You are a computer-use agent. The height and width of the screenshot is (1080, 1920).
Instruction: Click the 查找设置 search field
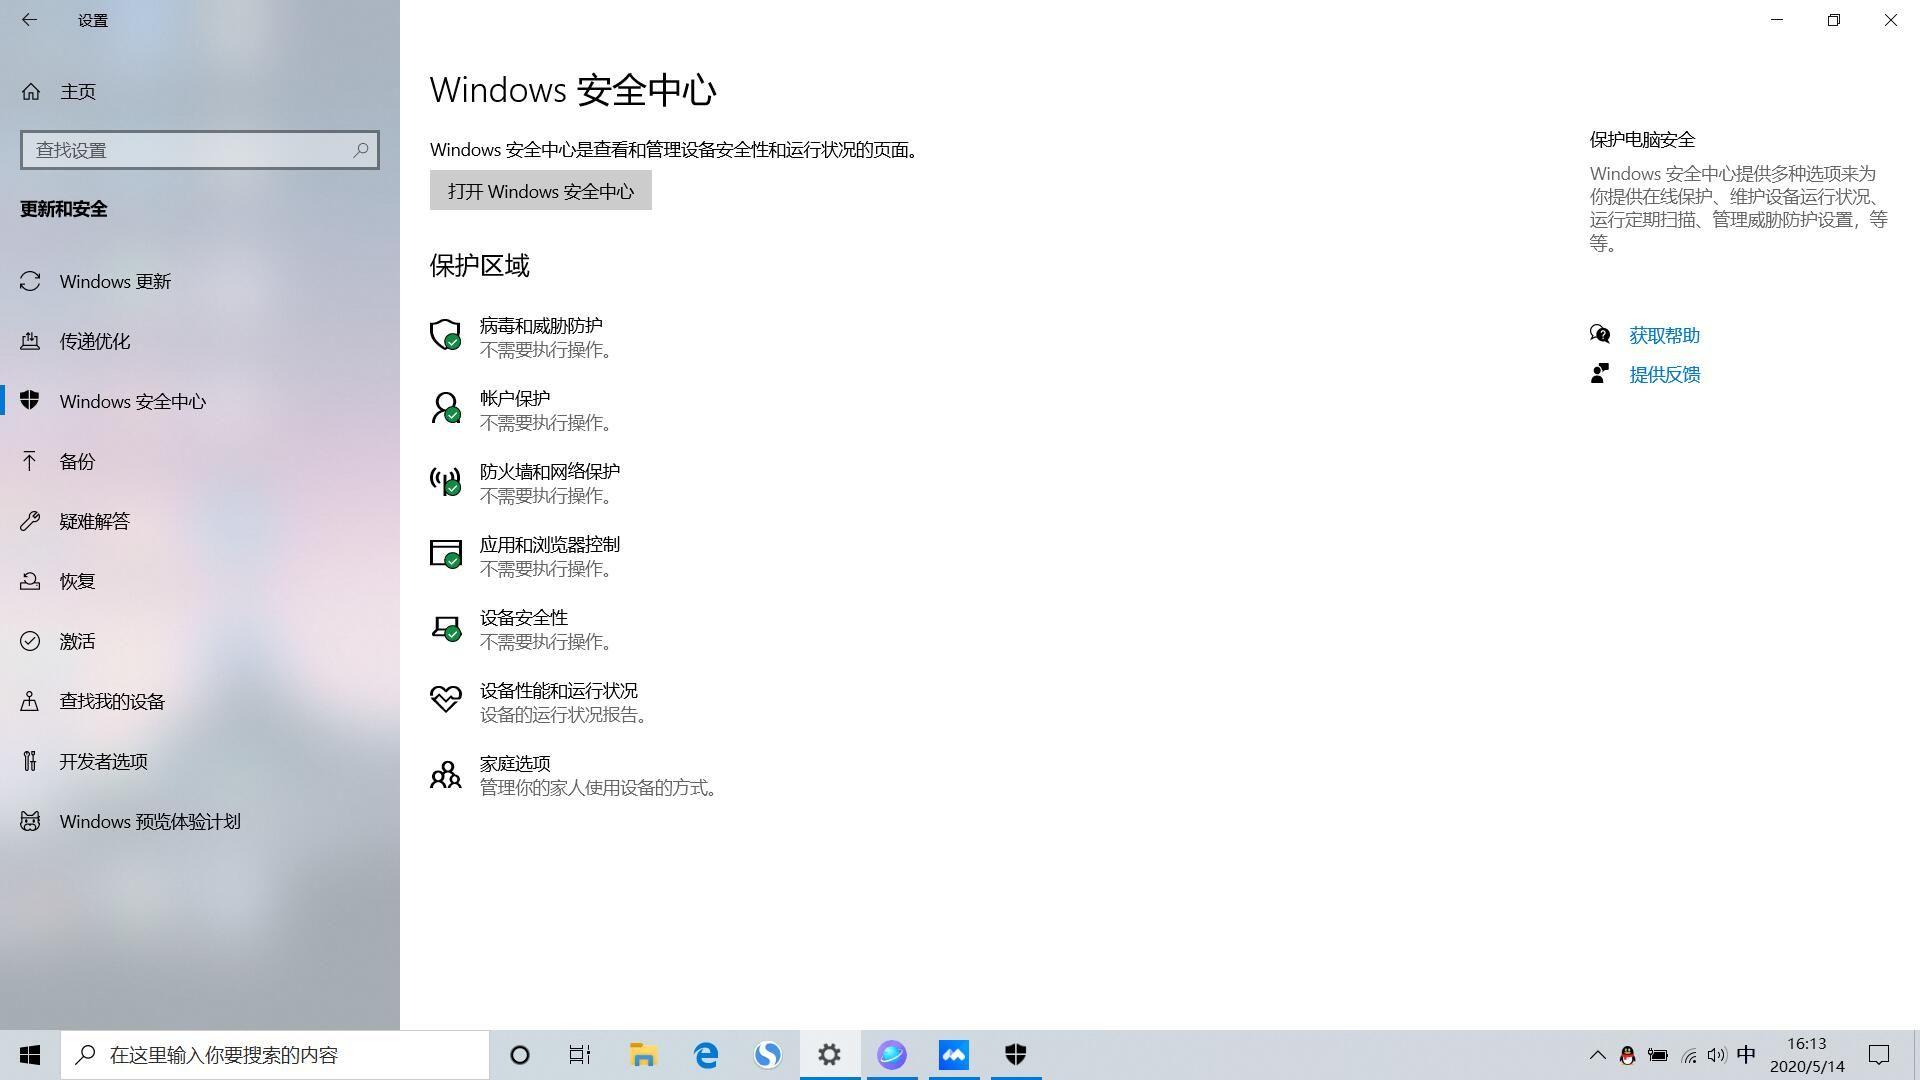coord(190,150)
